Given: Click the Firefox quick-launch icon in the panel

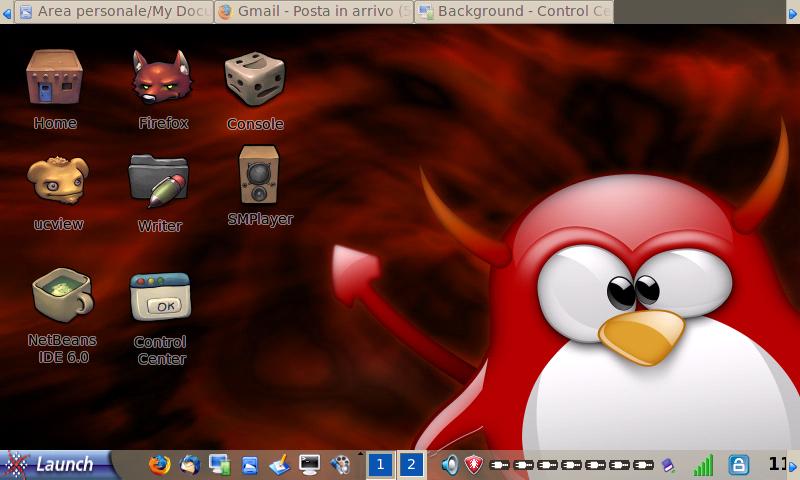Looking at the screenshot, I should click(160, 465).
